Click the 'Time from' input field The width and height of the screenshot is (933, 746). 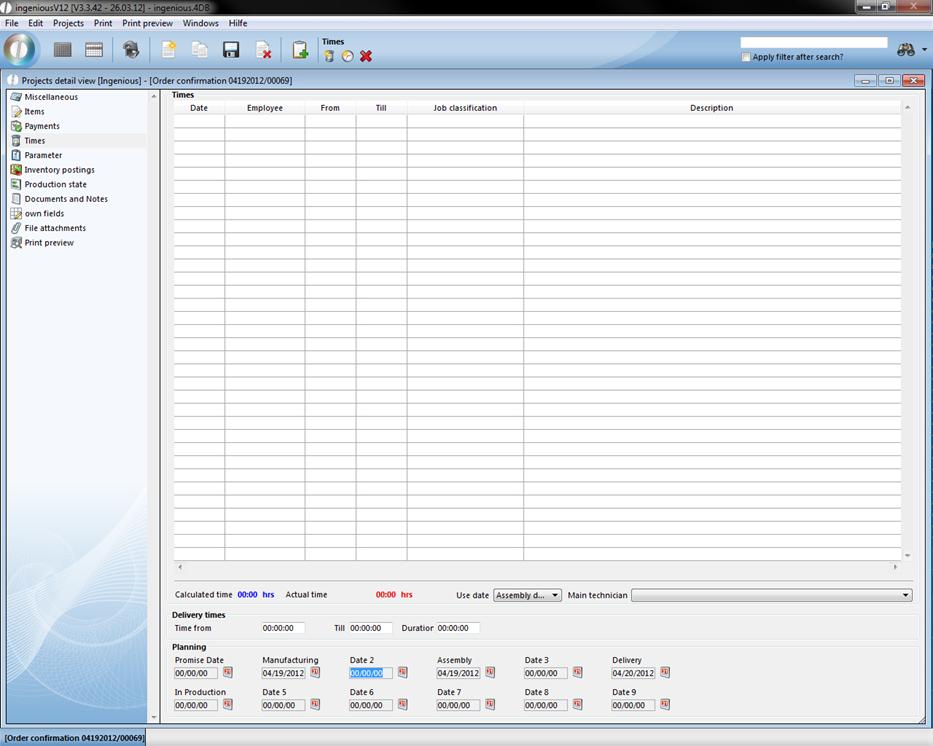coord(283,628)
